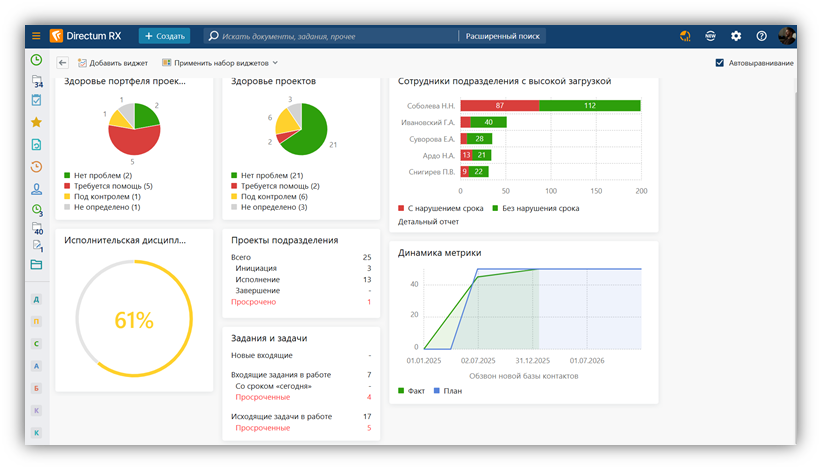The image size is (822, 470).
Task: Open the sidebar folder with 34 counter
Action: (x=37, y=82)
